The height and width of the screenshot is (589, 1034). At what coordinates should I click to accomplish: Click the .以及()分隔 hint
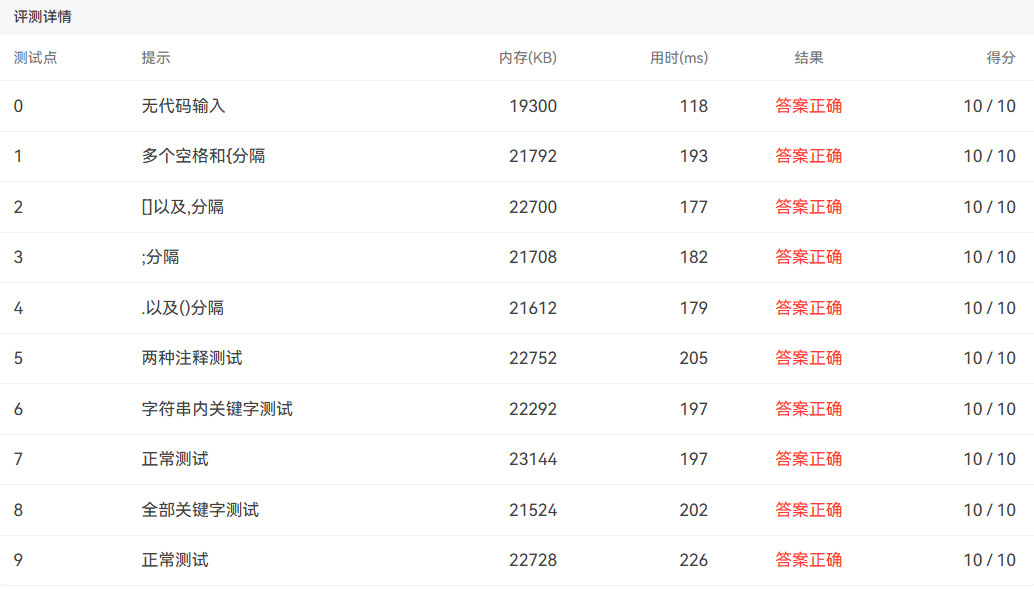tap(183, 308)
